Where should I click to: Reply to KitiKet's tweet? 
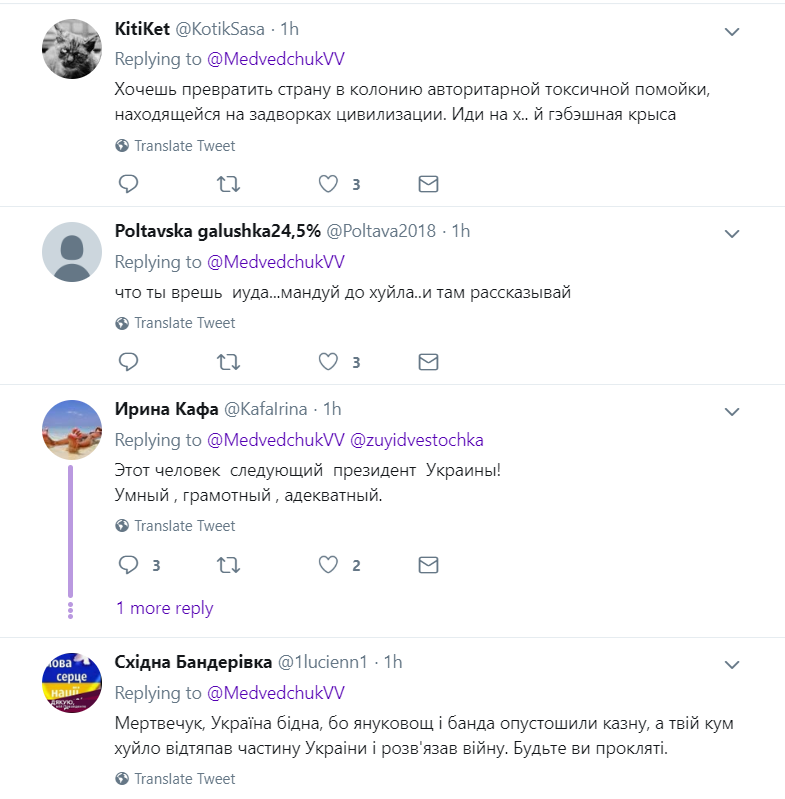click(x=128, y=184)
